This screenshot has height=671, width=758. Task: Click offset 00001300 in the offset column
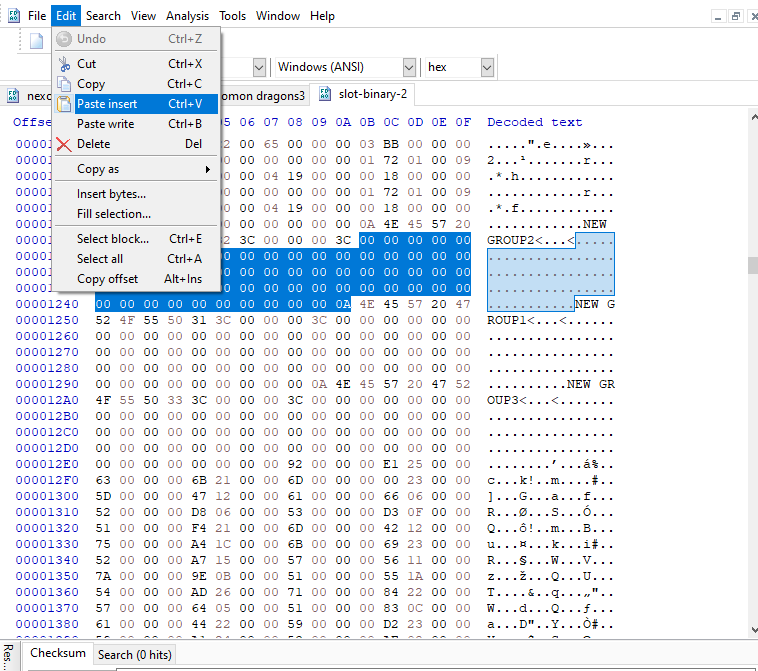[x=47, y=496]
